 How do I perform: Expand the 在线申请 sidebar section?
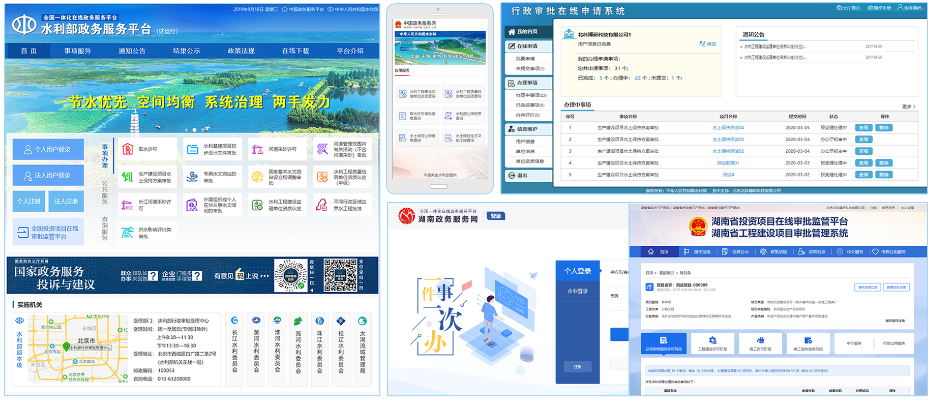pyautogui.click(x=526, y=45)
